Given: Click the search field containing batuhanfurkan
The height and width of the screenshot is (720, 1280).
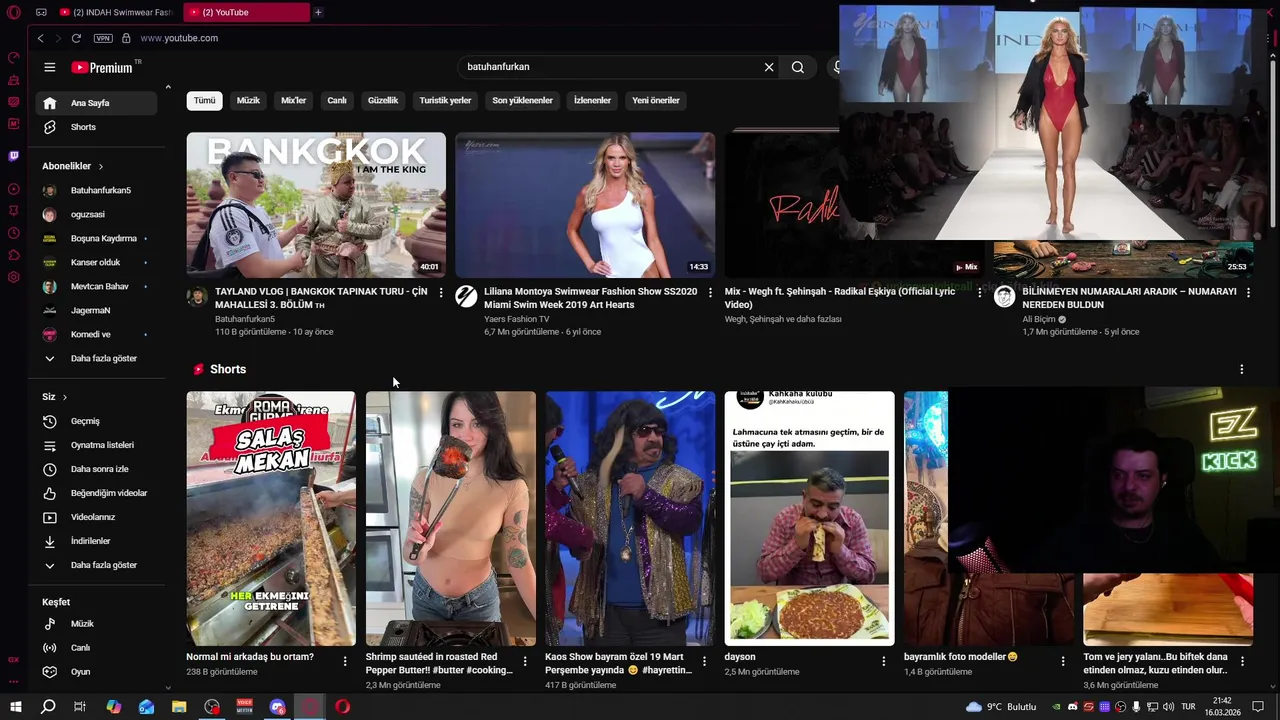Looking at the screenshot, I should coord(608,67).
